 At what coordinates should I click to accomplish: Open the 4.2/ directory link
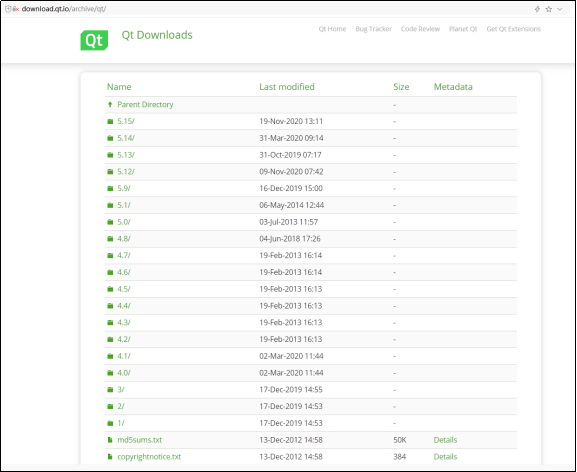tap(124, 339)
